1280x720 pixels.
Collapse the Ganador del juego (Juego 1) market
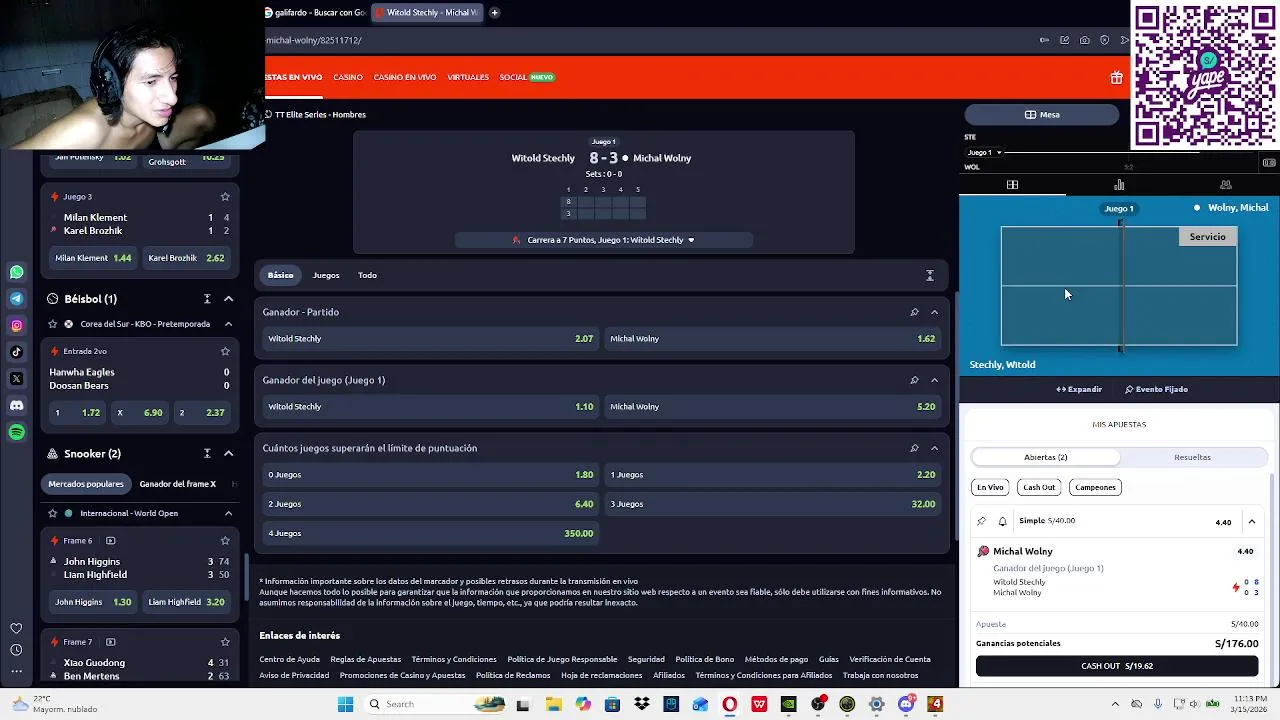935,380
